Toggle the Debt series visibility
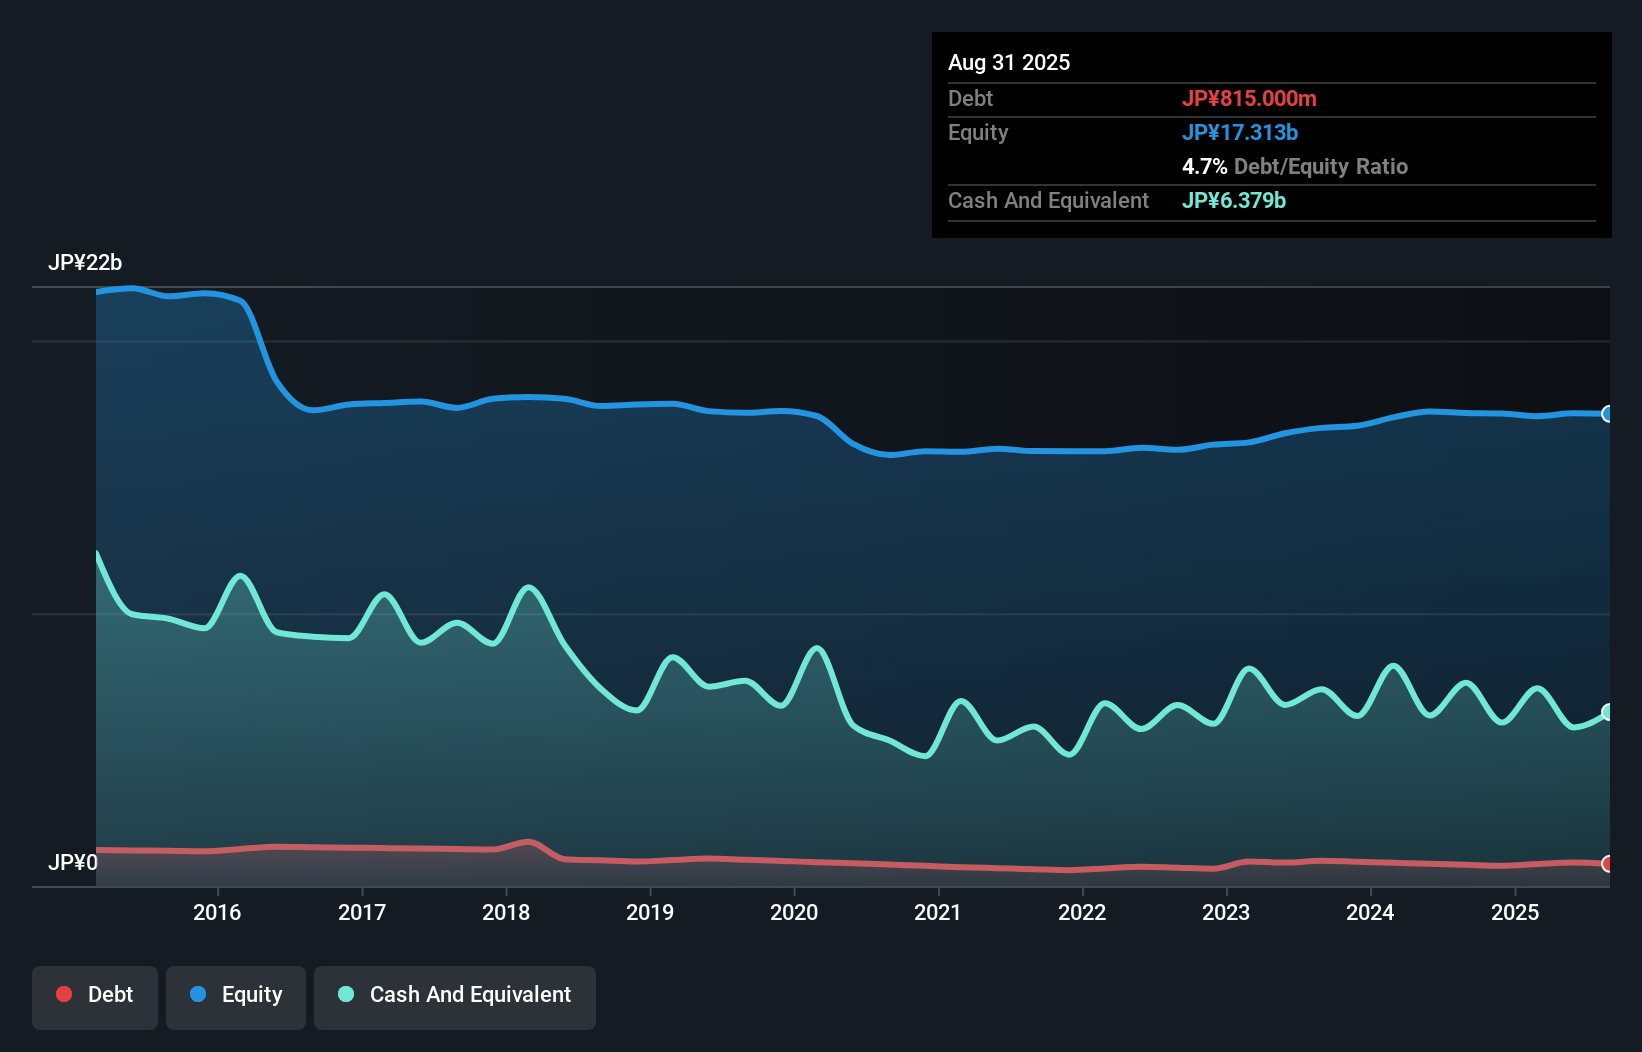 [x=95, y=995]
